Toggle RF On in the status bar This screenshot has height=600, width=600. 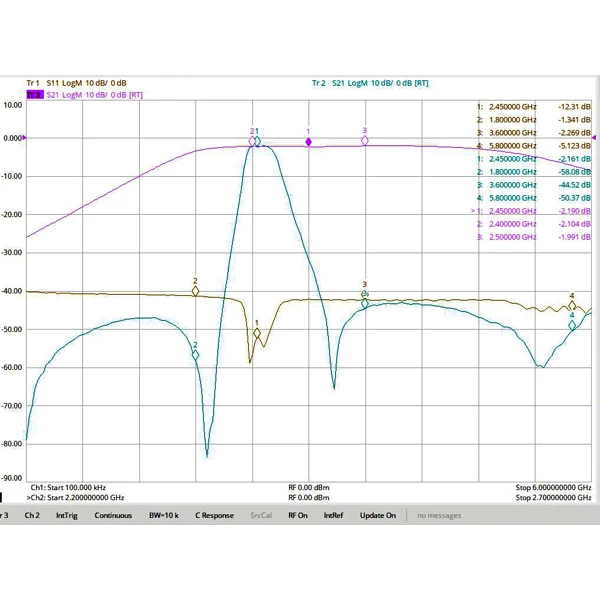tap(298, 515)
